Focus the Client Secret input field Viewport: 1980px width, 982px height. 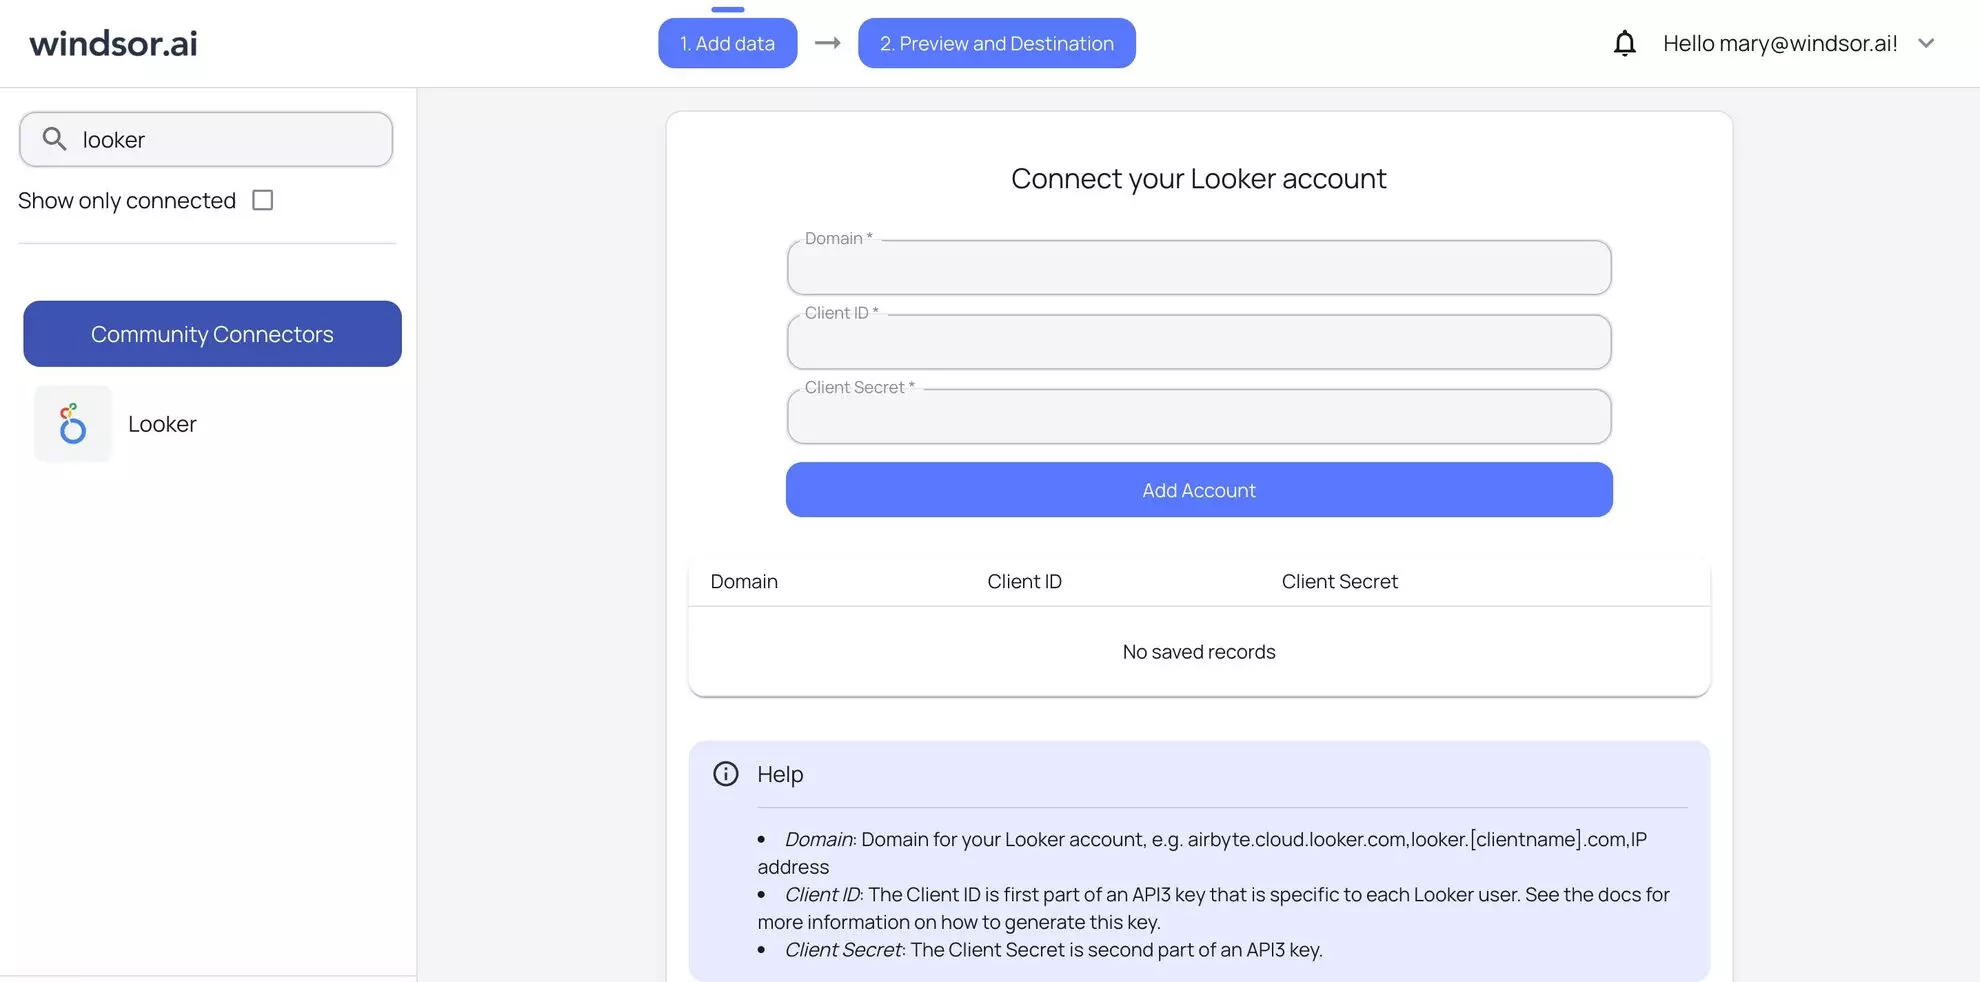coord(1199,416)
